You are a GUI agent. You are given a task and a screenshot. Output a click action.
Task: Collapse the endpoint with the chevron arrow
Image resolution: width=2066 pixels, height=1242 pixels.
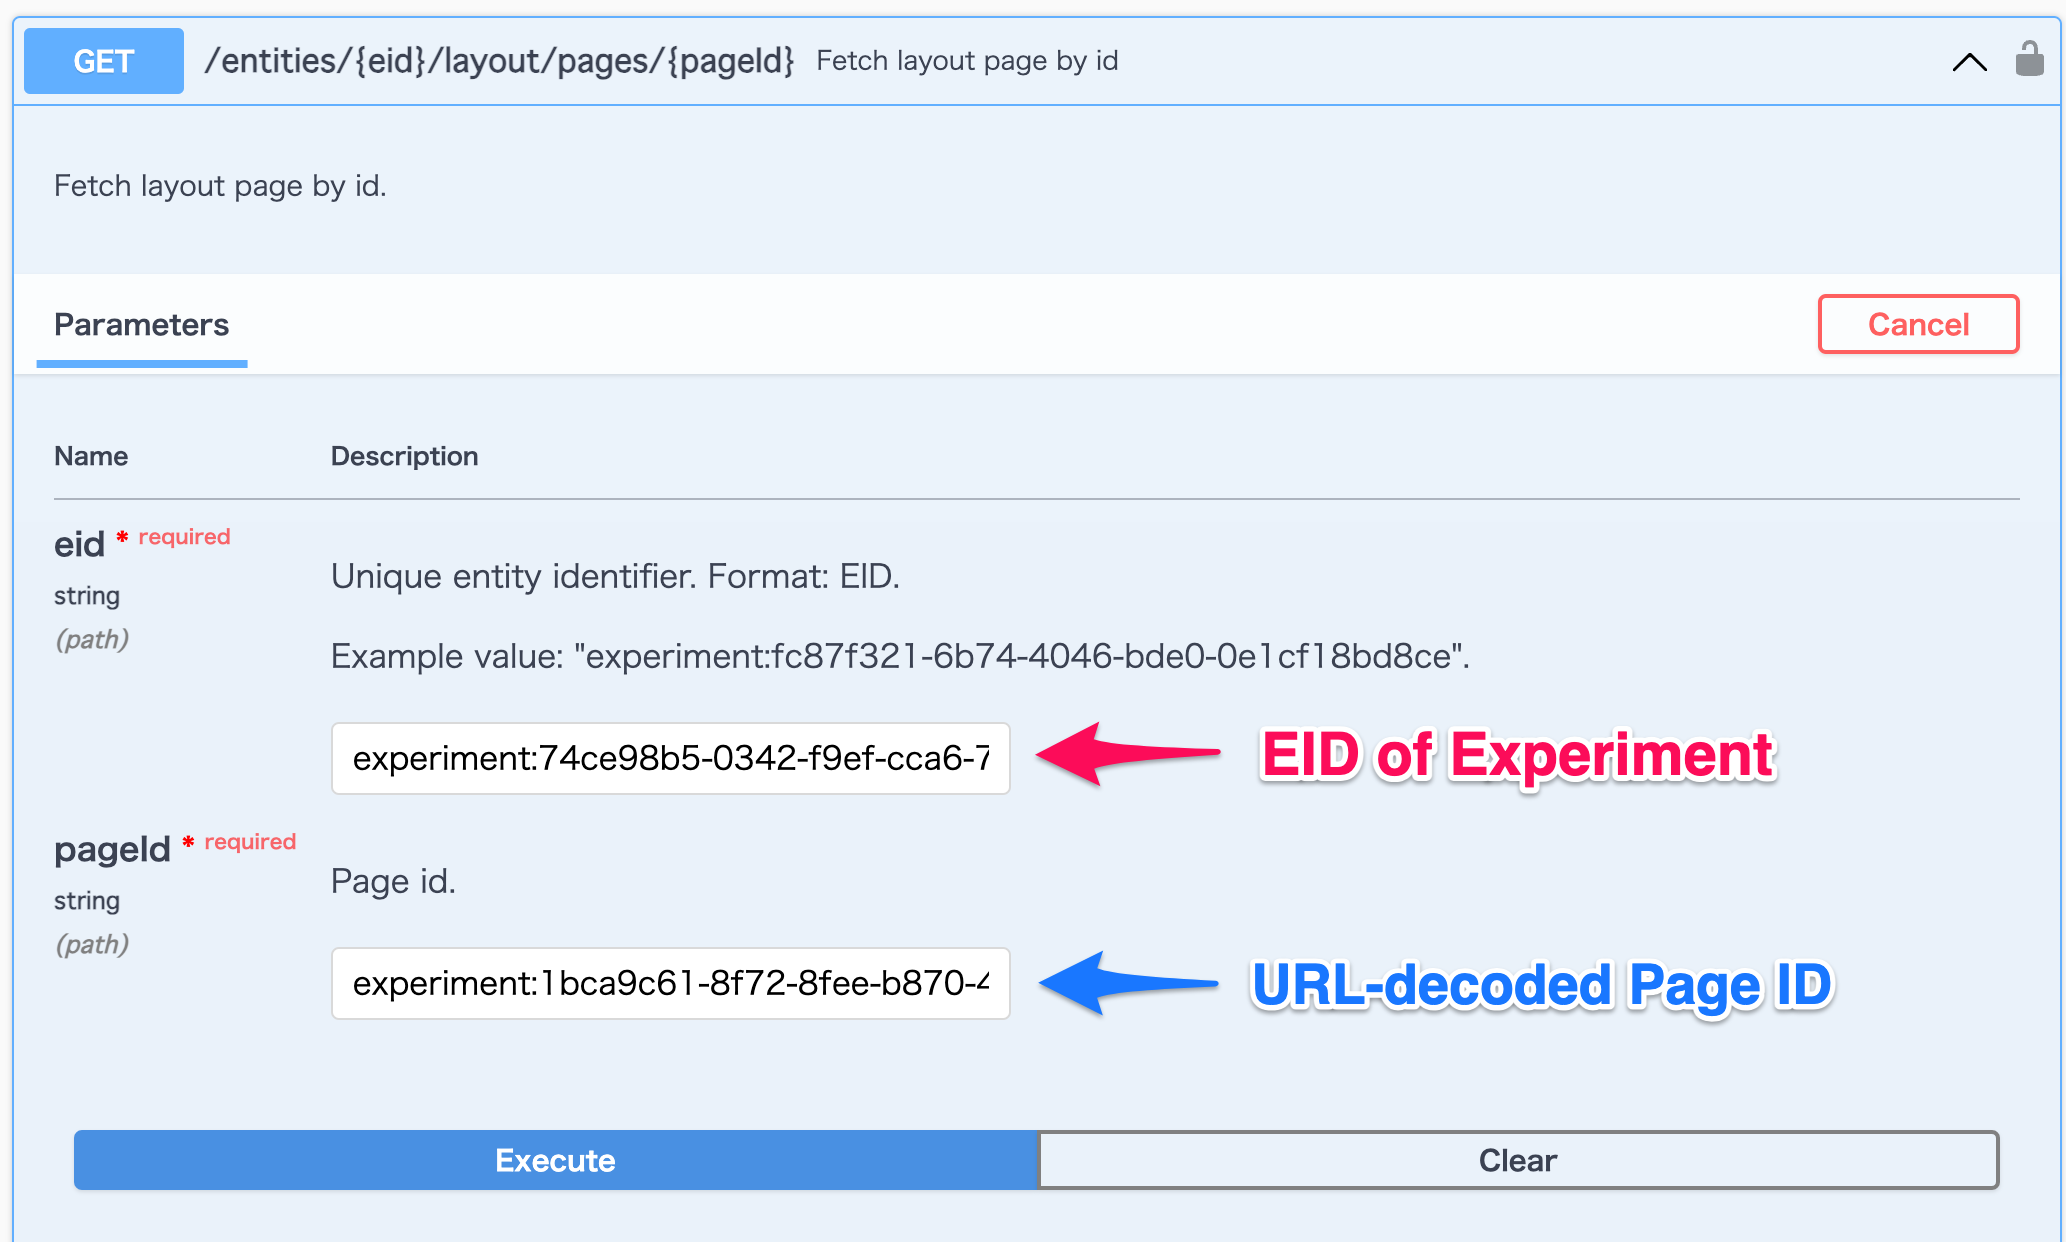1969,62
